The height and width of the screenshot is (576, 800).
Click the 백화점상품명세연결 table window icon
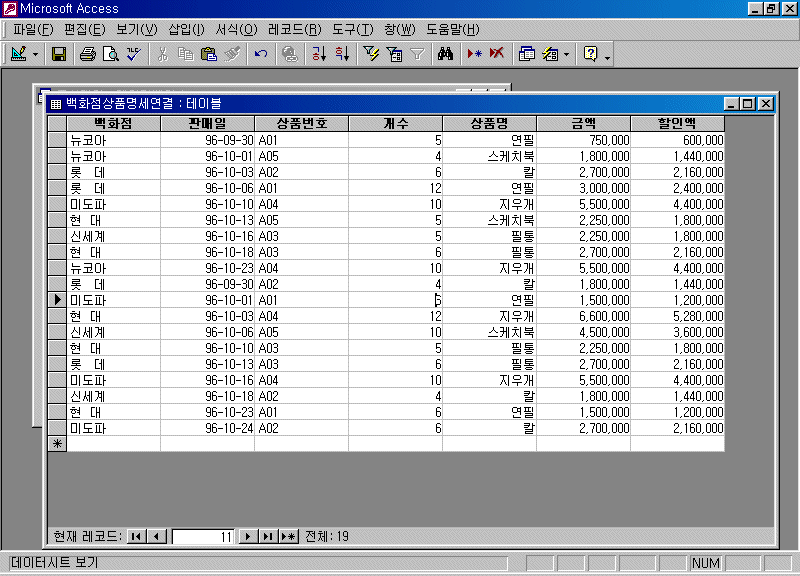click(x=56, y=104)
